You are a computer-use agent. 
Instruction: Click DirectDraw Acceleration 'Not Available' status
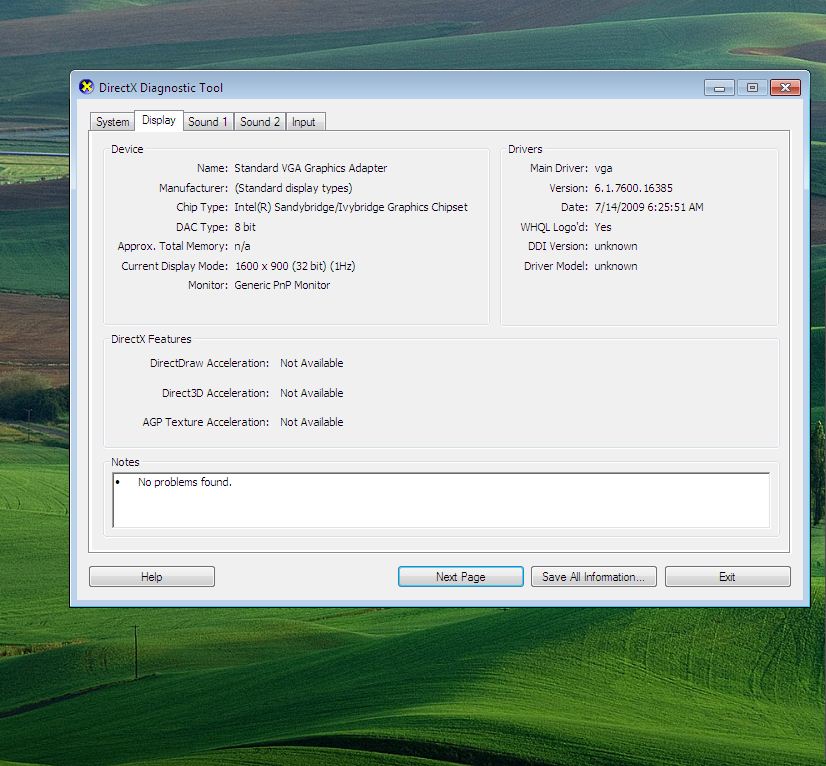point(311,363)
